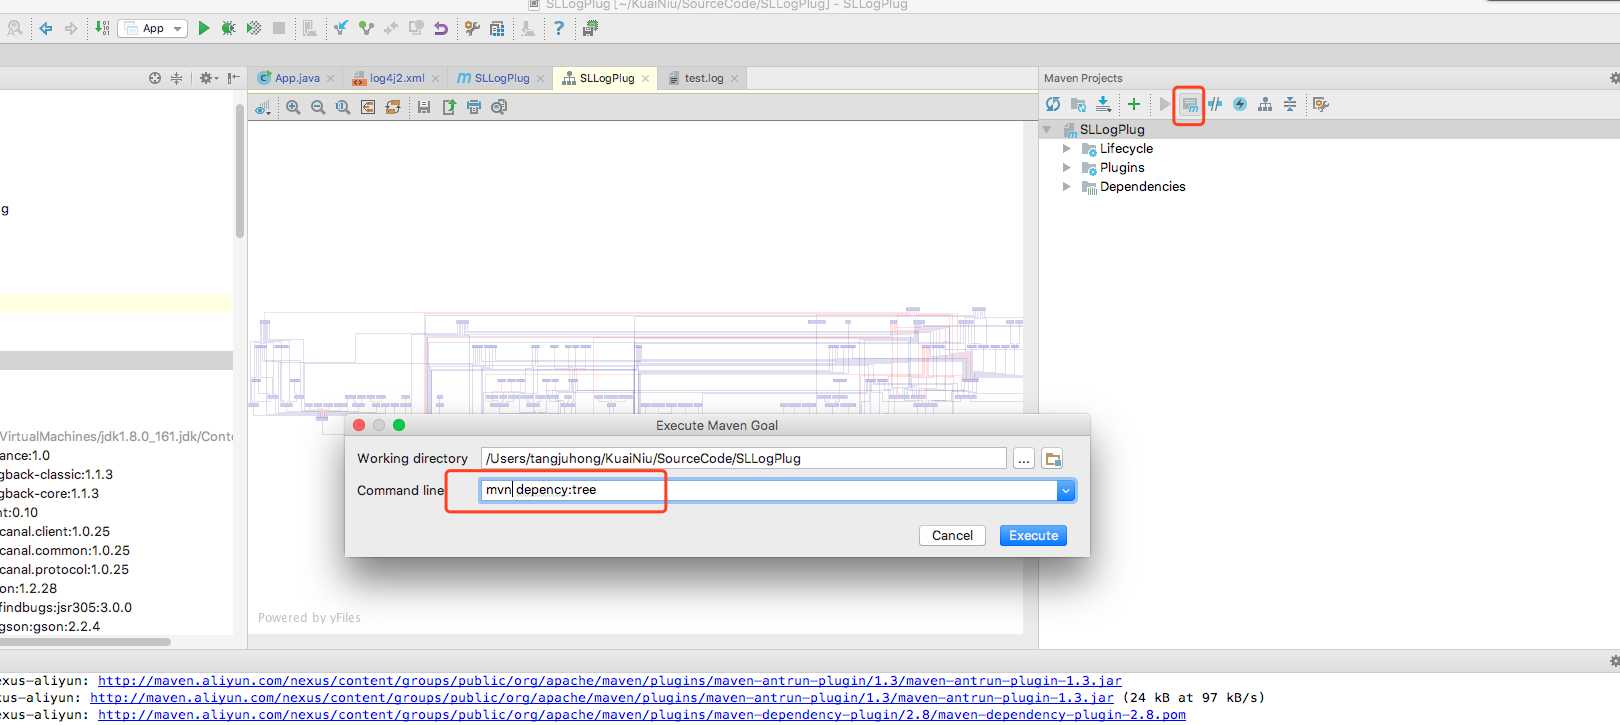This screenshot has width=1620, height=725.
Task: Navigate back with the blue left arrow
Action: point(46,28)
